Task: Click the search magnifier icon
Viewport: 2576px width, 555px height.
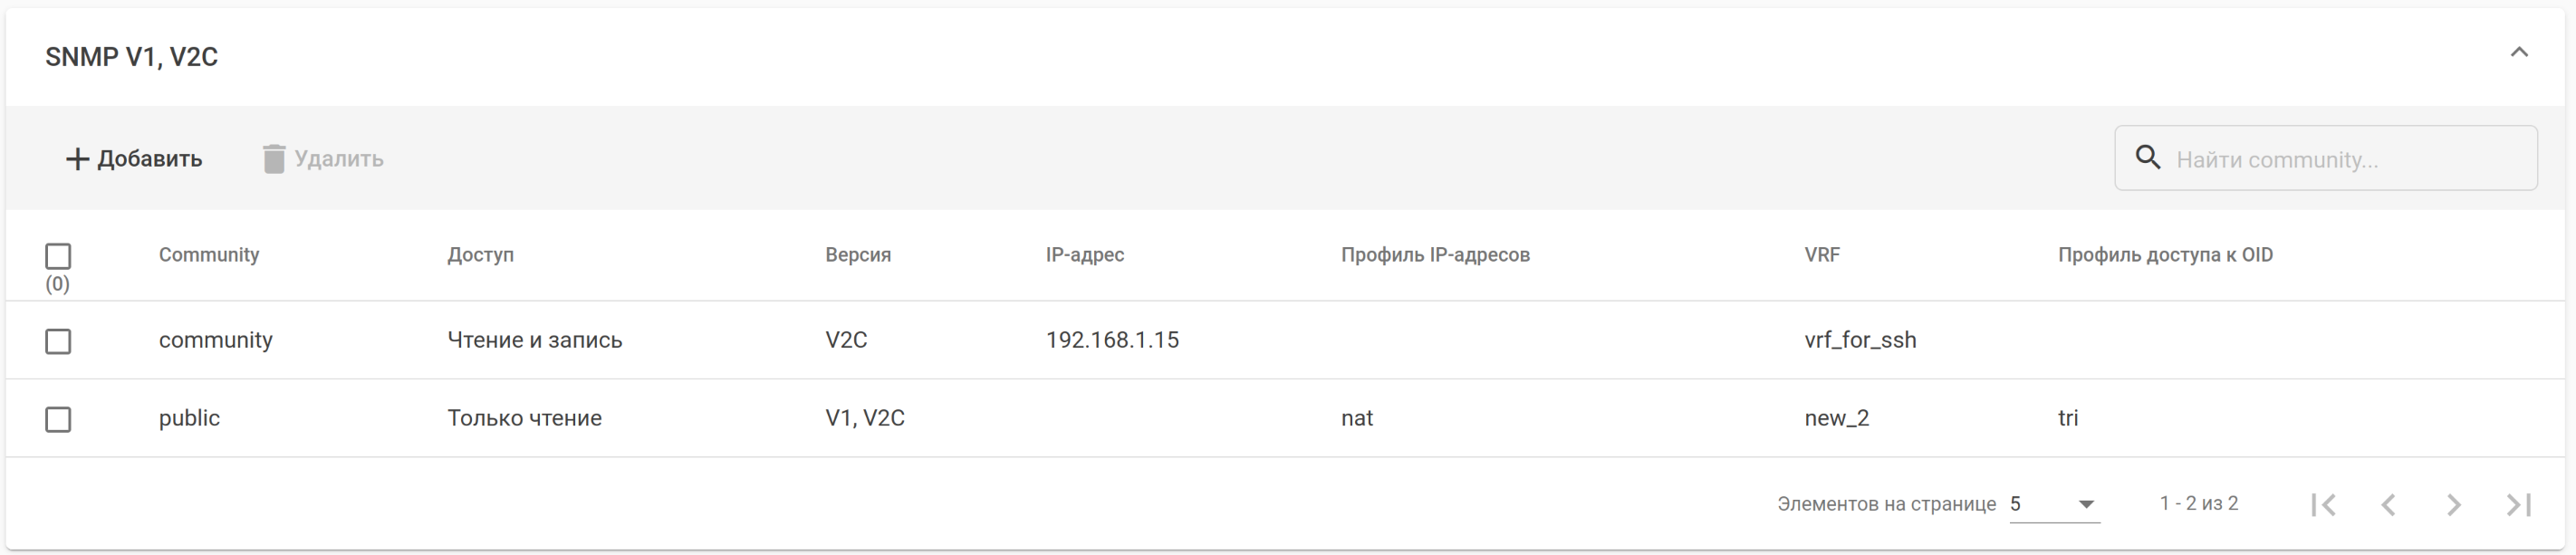Action: (x=2147, y=158)
